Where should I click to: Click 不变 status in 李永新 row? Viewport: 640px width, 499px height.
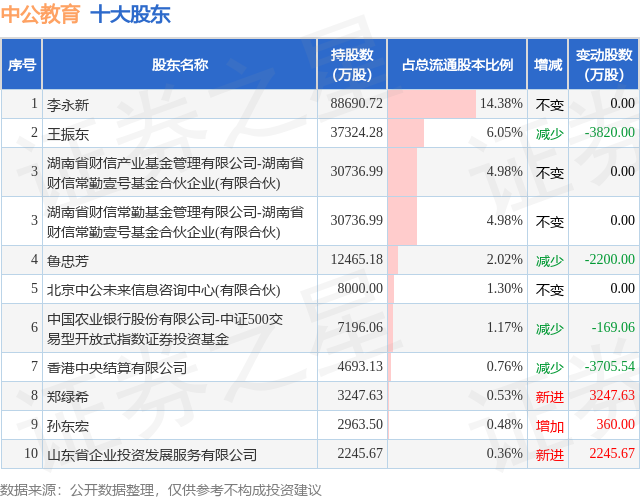(549, 105)
